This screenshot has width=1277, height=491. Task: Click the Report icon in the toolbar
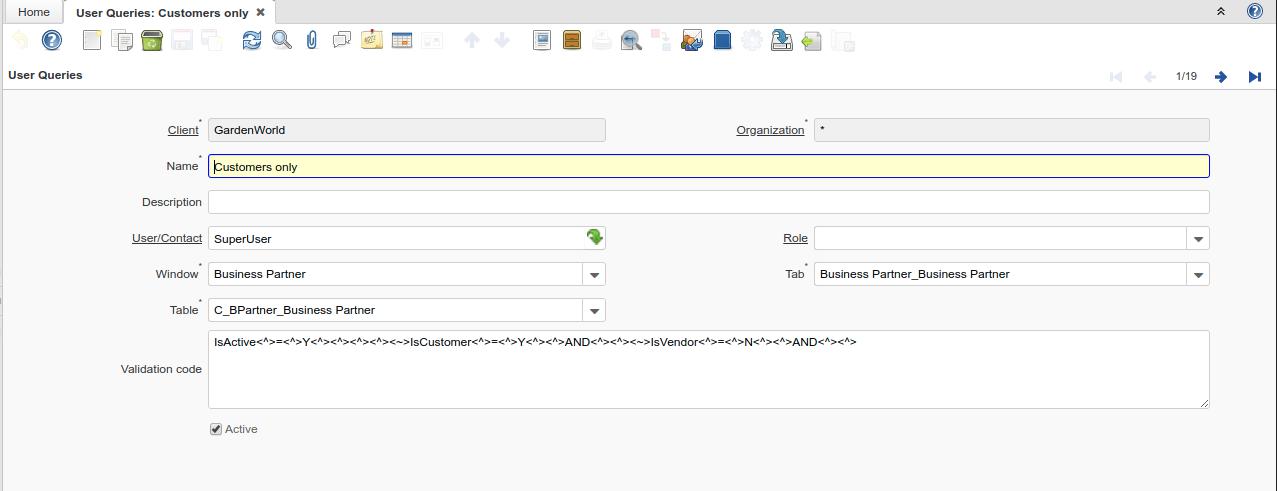542,40
